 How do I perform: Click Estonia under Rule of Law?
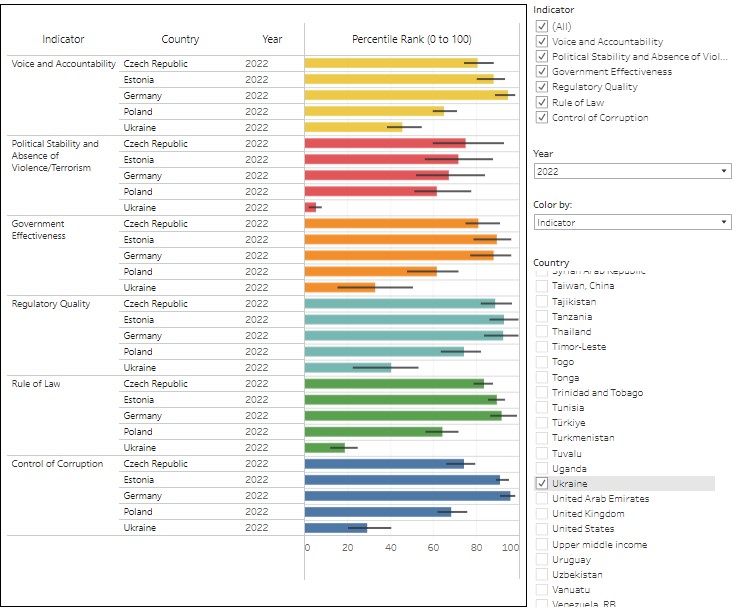[139, 400]
